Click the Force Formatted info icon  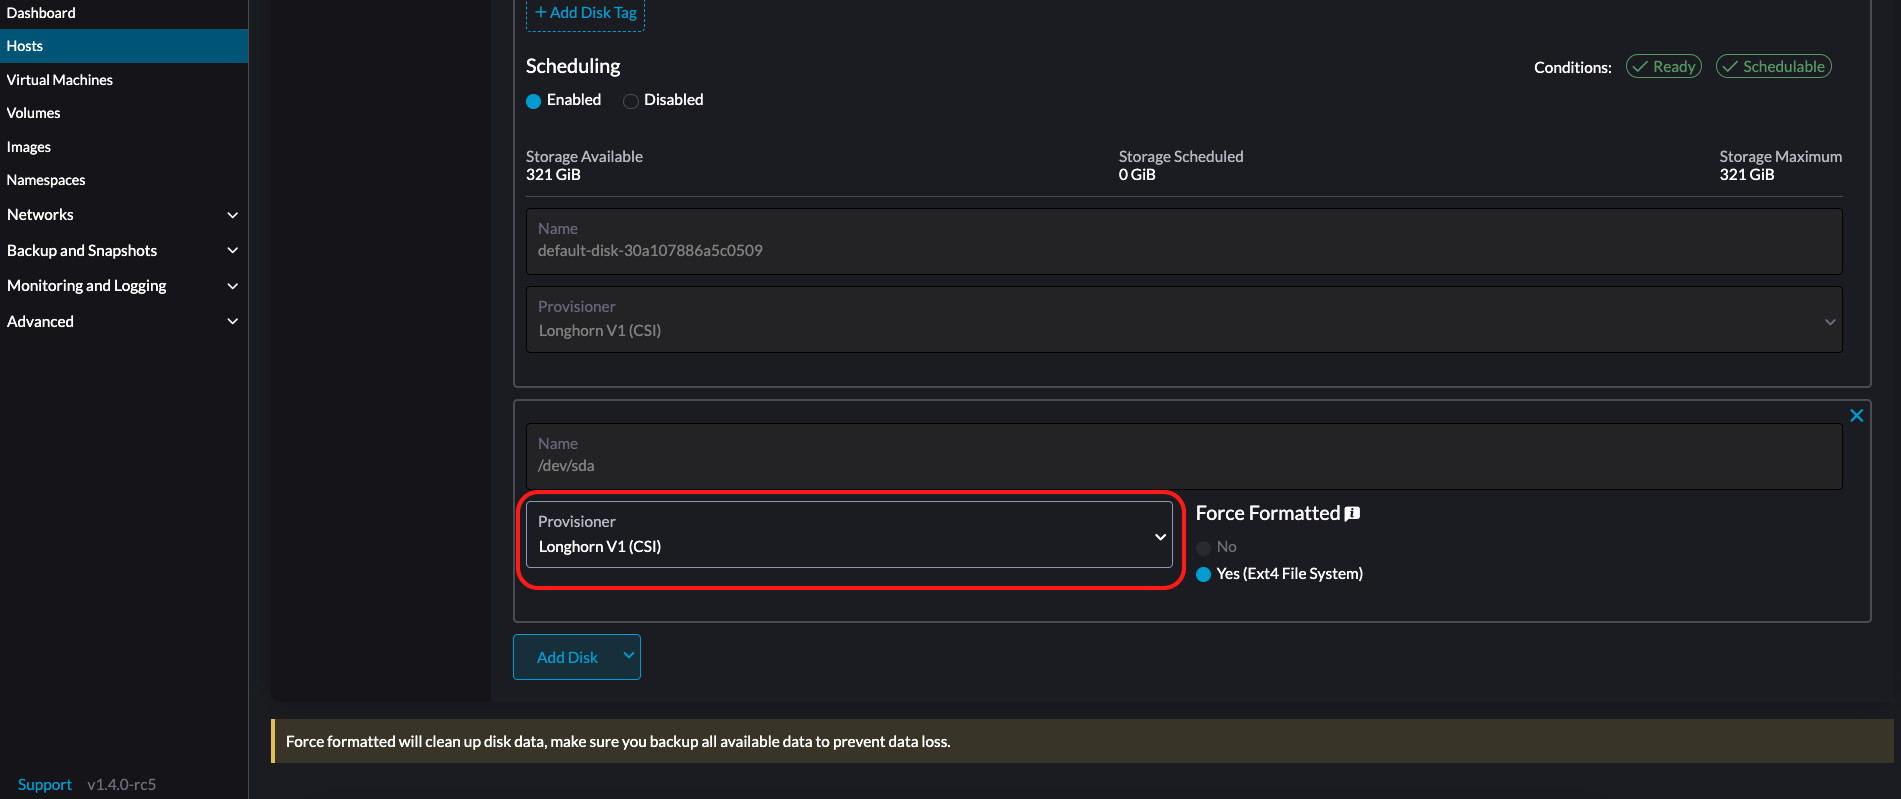pyautogui.click(x=1352, y=514)
